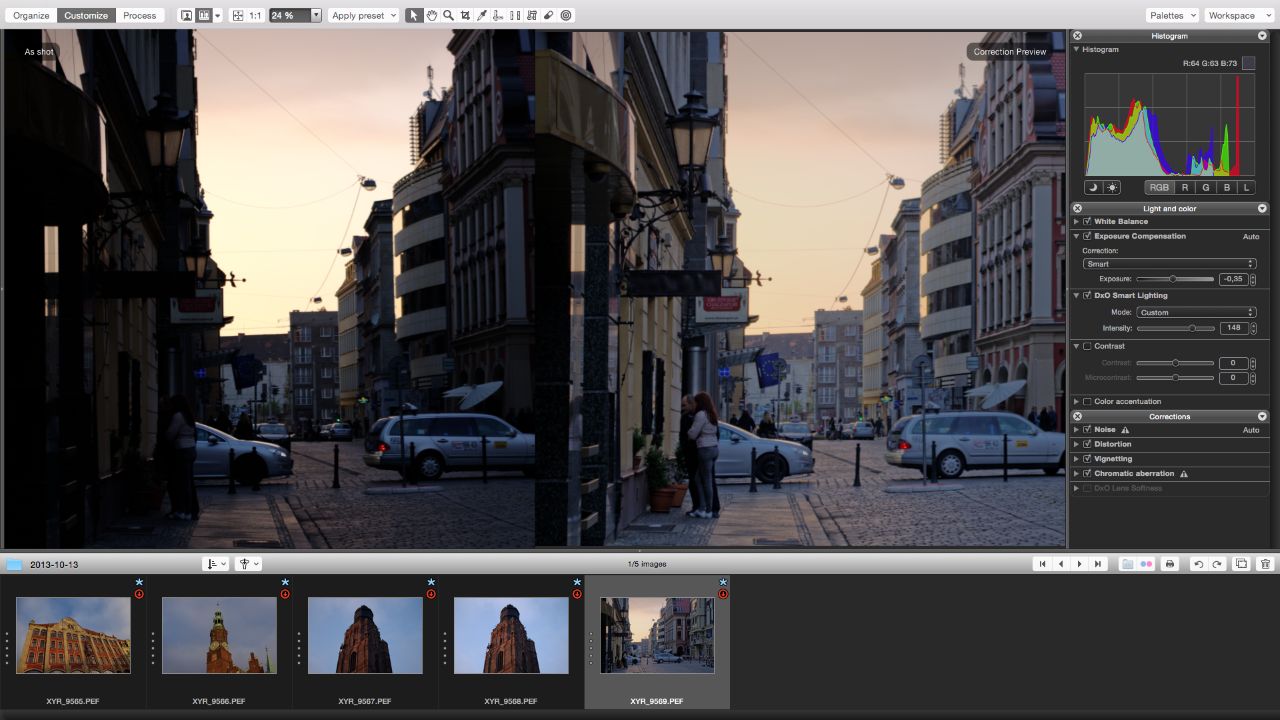Show highlight clipping with sun icon
Screen dimensions: 1280x720
(1112, 187)
